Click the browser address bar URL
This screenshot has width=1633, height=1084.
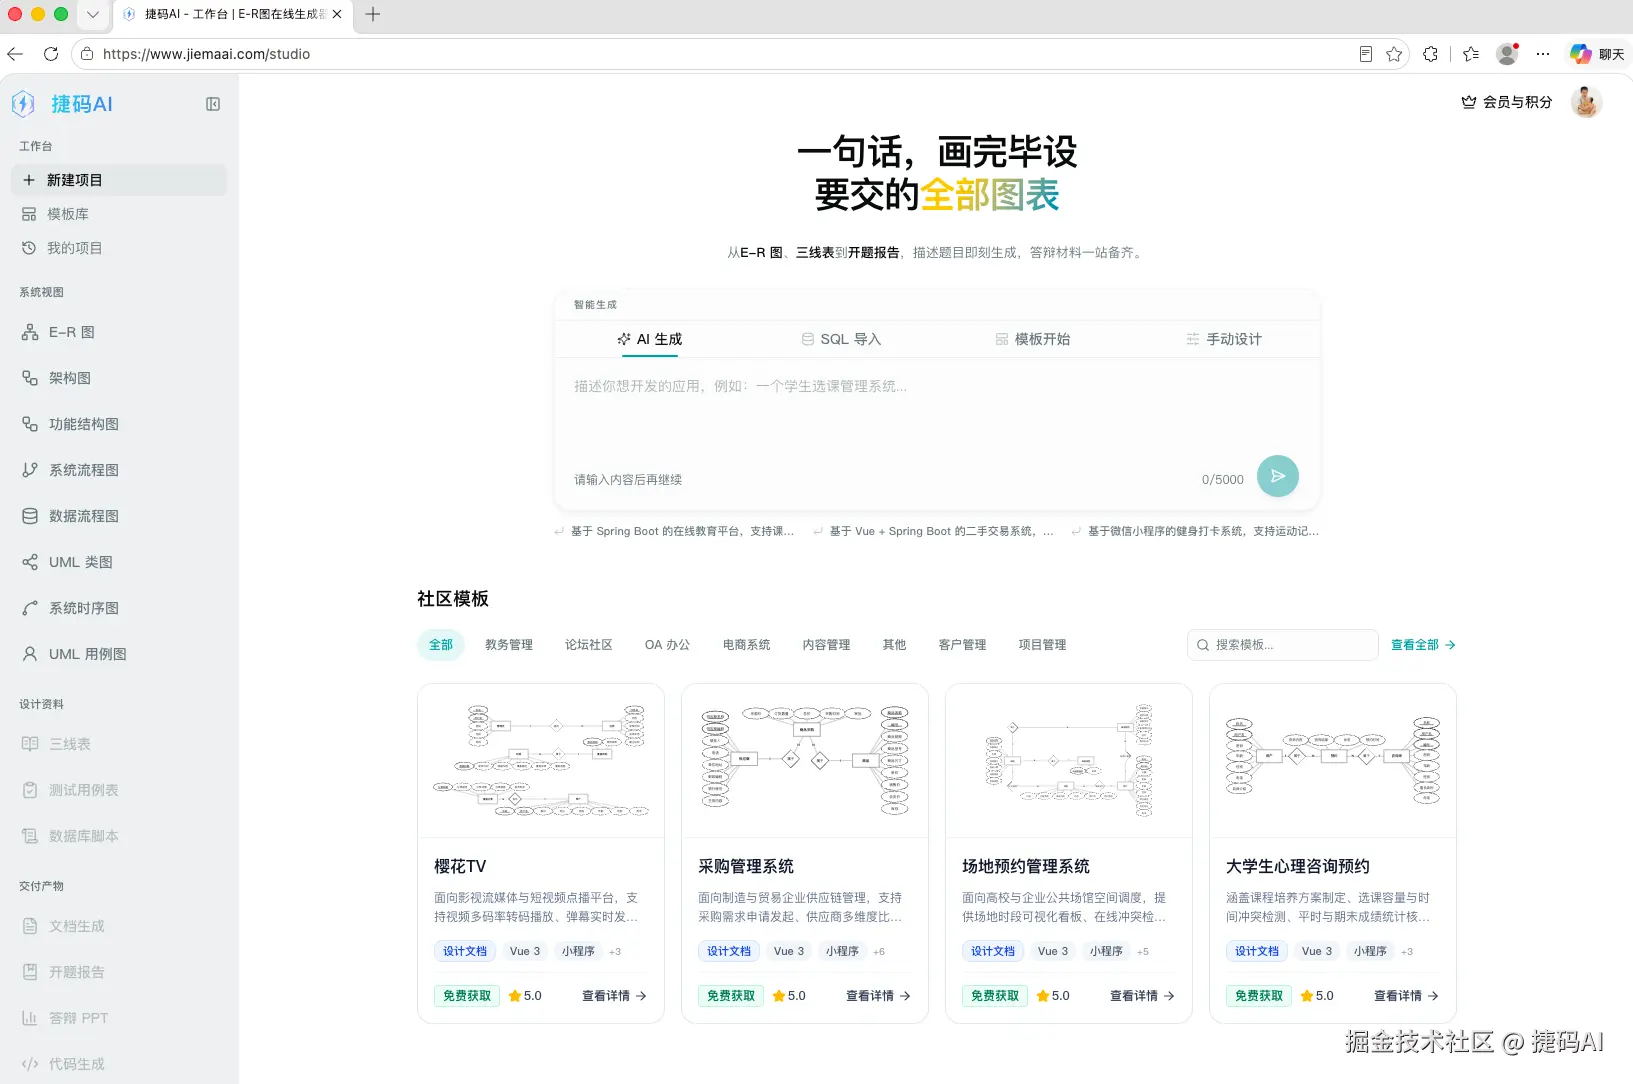point(206,54)
